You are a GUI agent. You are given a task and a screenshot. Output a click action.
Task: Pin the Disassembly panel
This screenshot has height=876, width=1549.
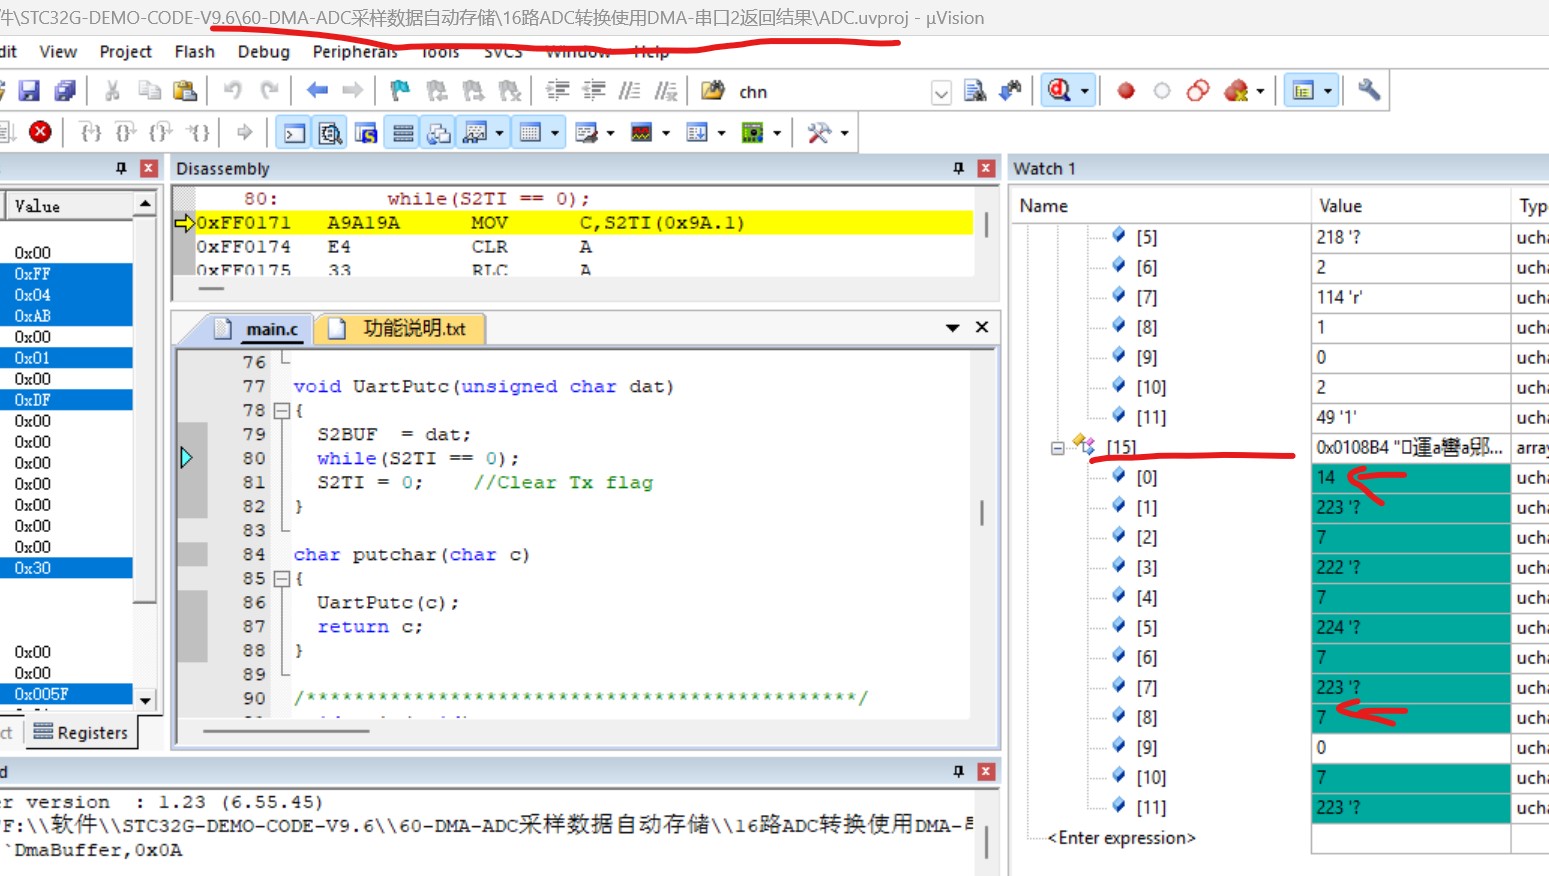point(959,168)
